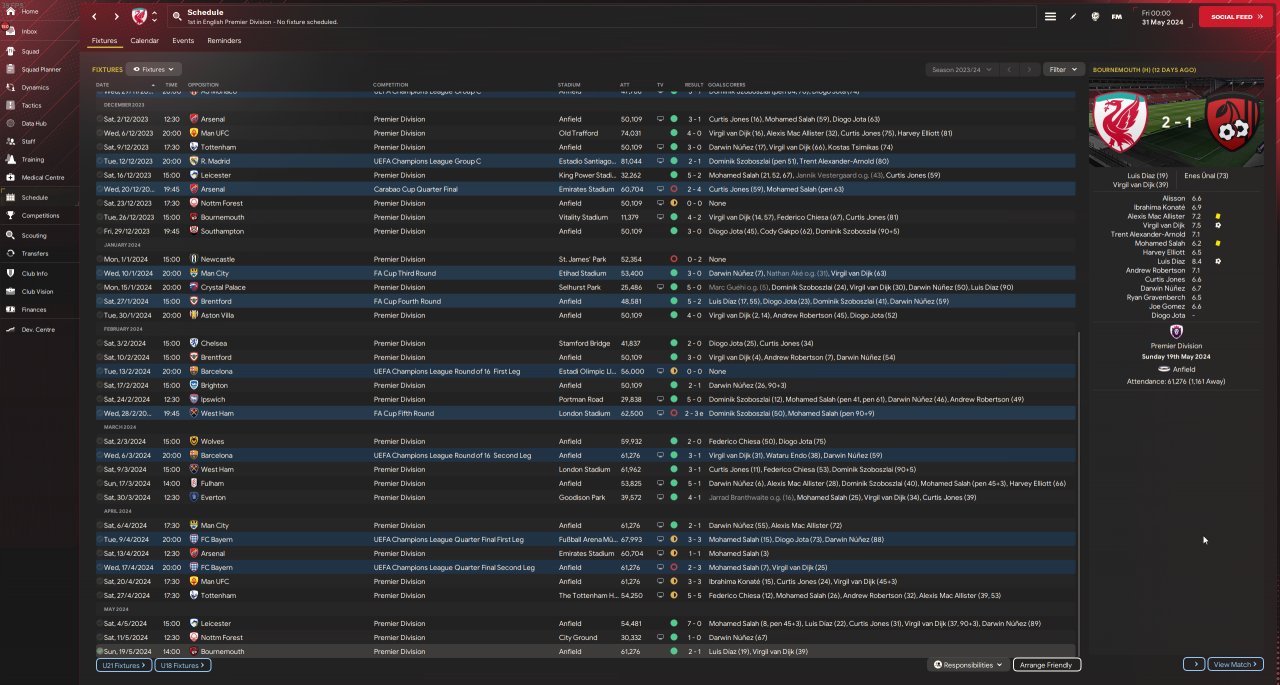Screen dimensions: 1280x685
Task: Open the Squad sidebar icon
Action: [9, 51]
